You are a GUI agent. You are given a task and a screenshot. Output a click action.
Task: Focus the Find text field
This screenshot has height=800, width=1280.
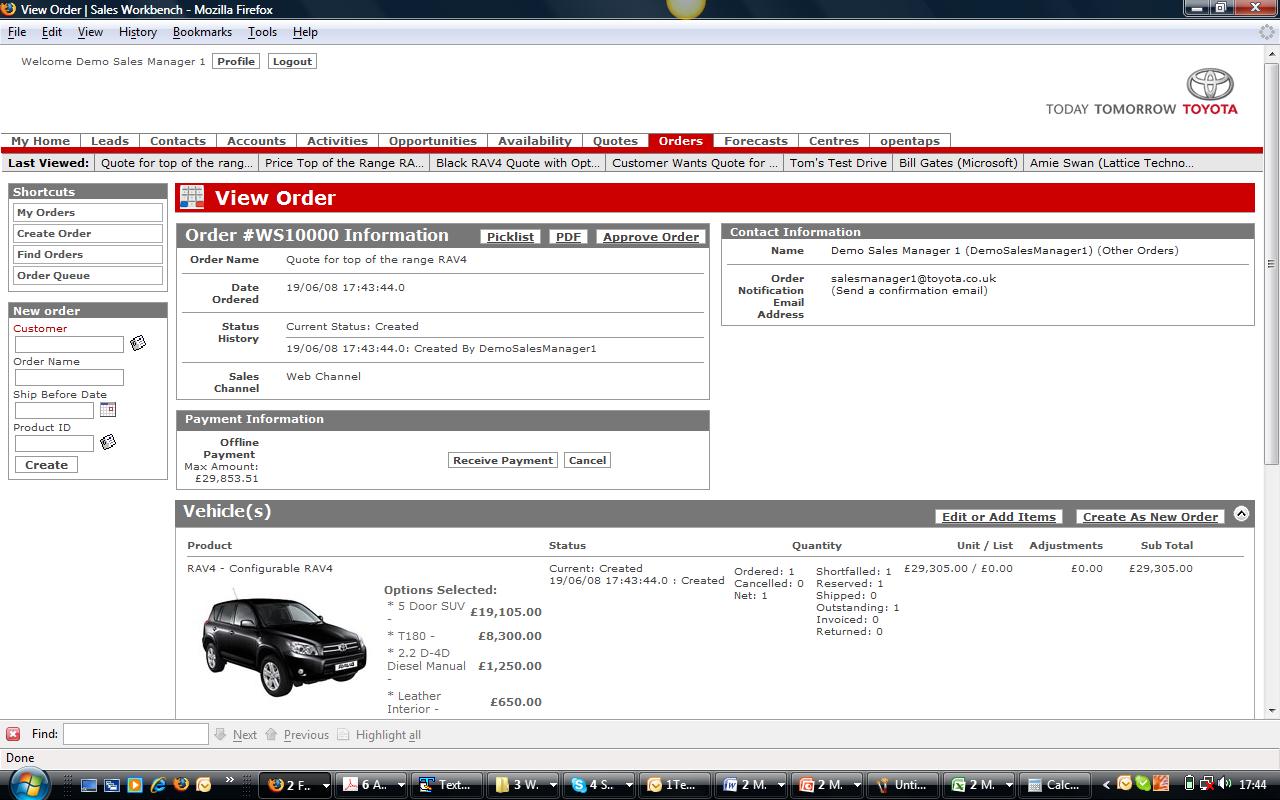pyautogui.click(x=136, y=734)
